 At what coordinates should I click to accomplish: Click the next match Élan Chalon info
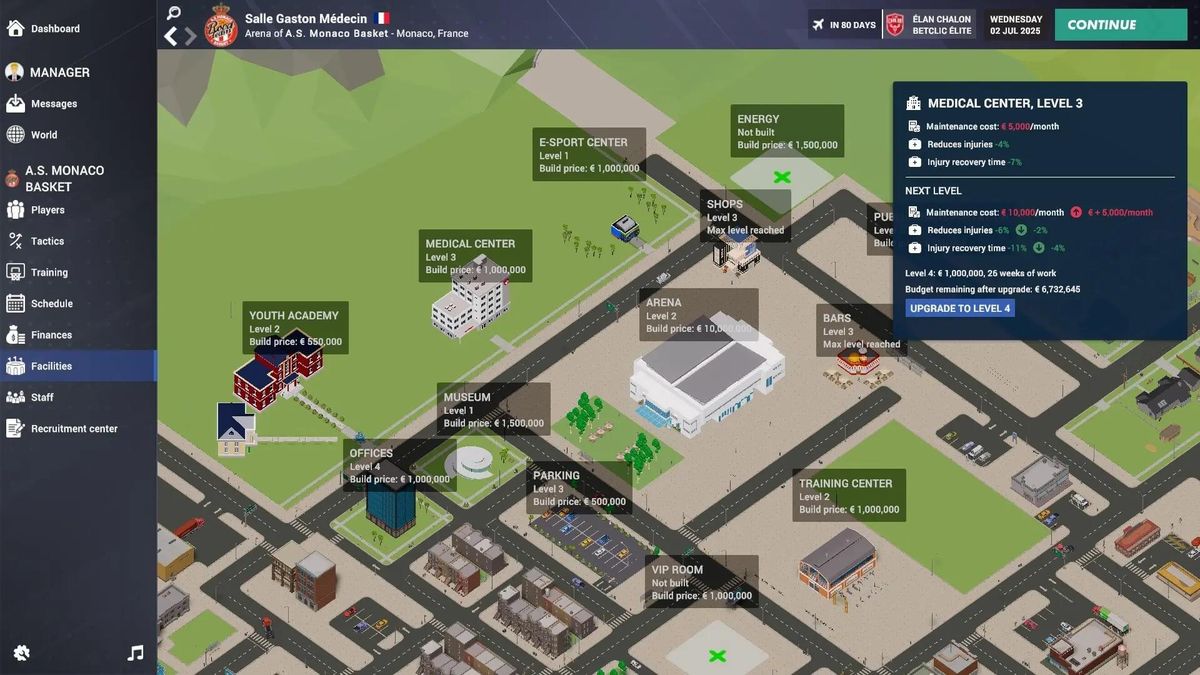[x=928, y=25]
